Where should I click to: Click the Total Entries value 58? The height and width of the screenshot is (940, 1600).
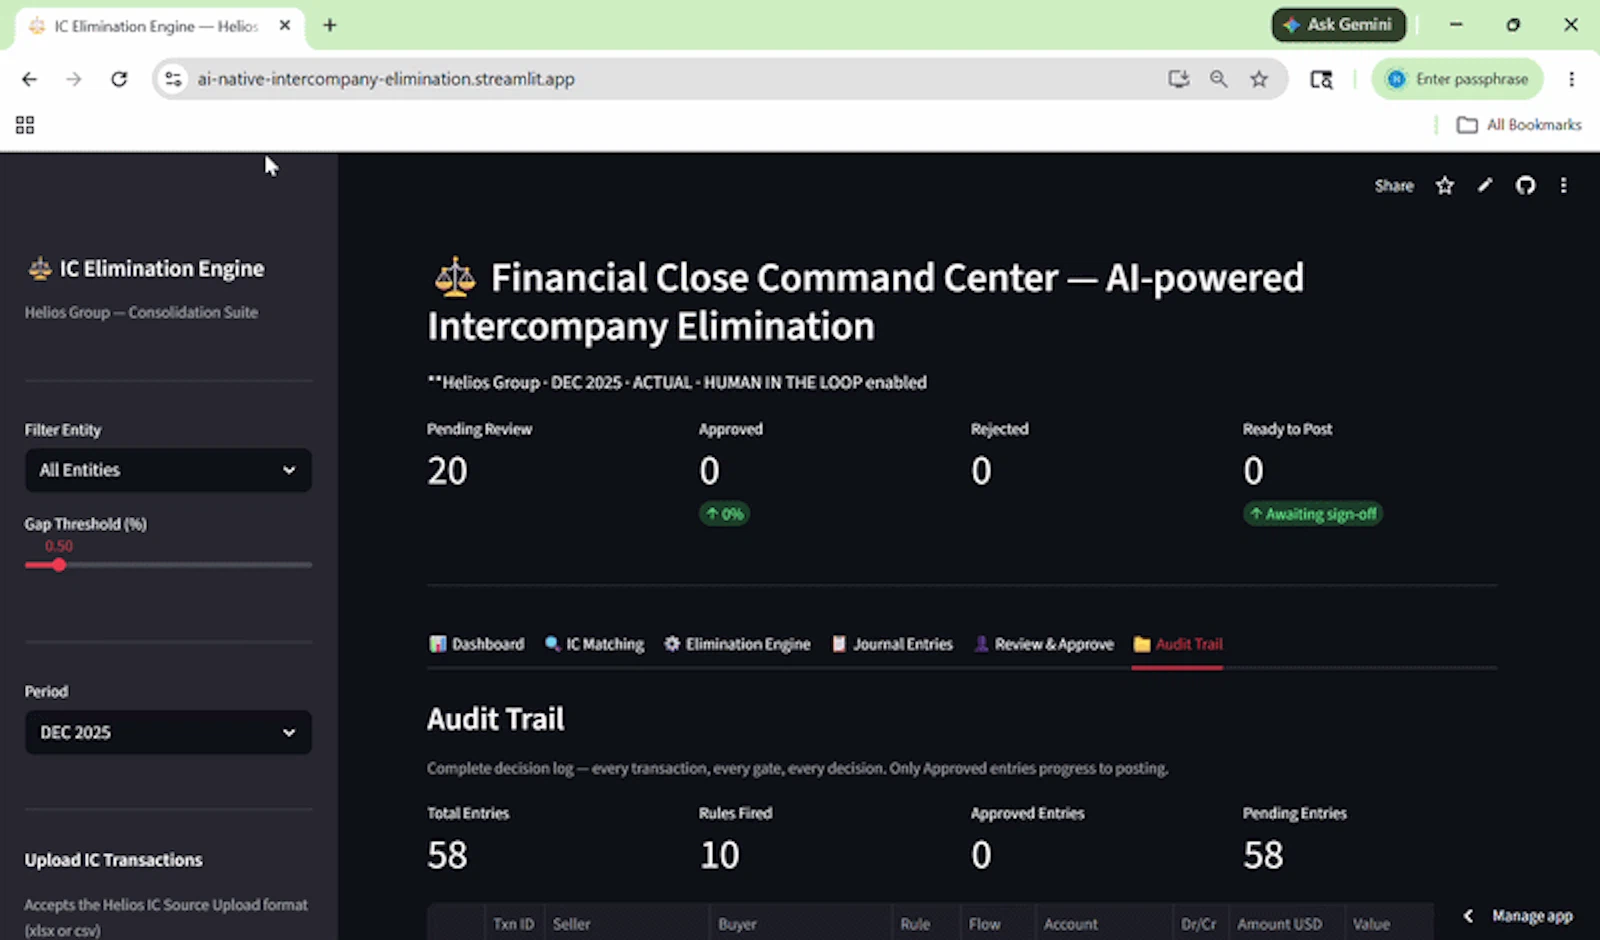click(447, 855)
